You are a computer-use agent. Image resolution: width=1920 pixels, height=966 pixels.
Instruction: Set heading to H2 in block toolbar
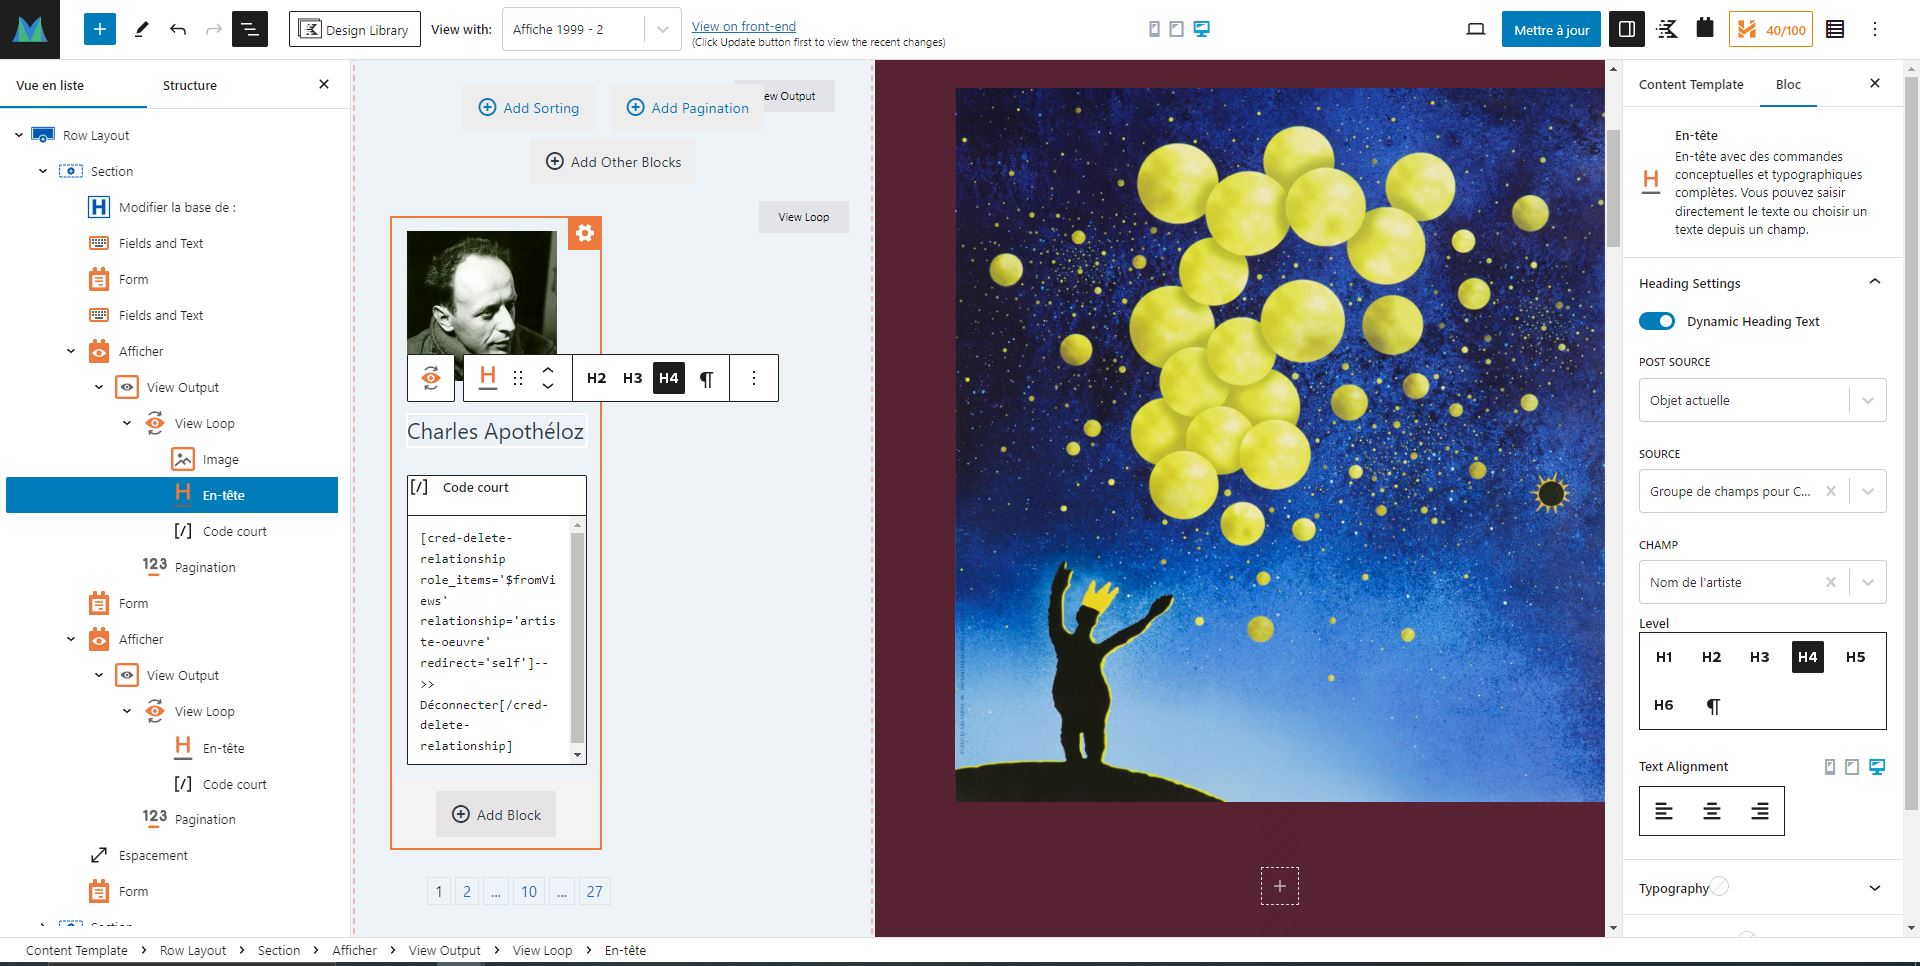[x=597, y=378]
